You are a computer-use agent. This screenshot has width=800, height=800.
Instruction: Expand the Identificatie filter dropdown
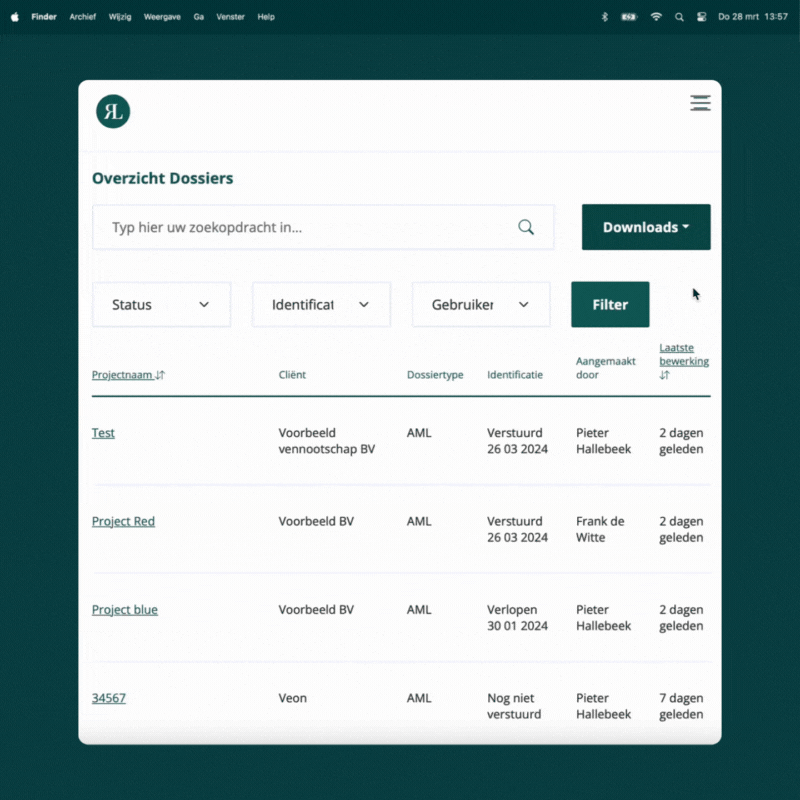pos(321,305)
